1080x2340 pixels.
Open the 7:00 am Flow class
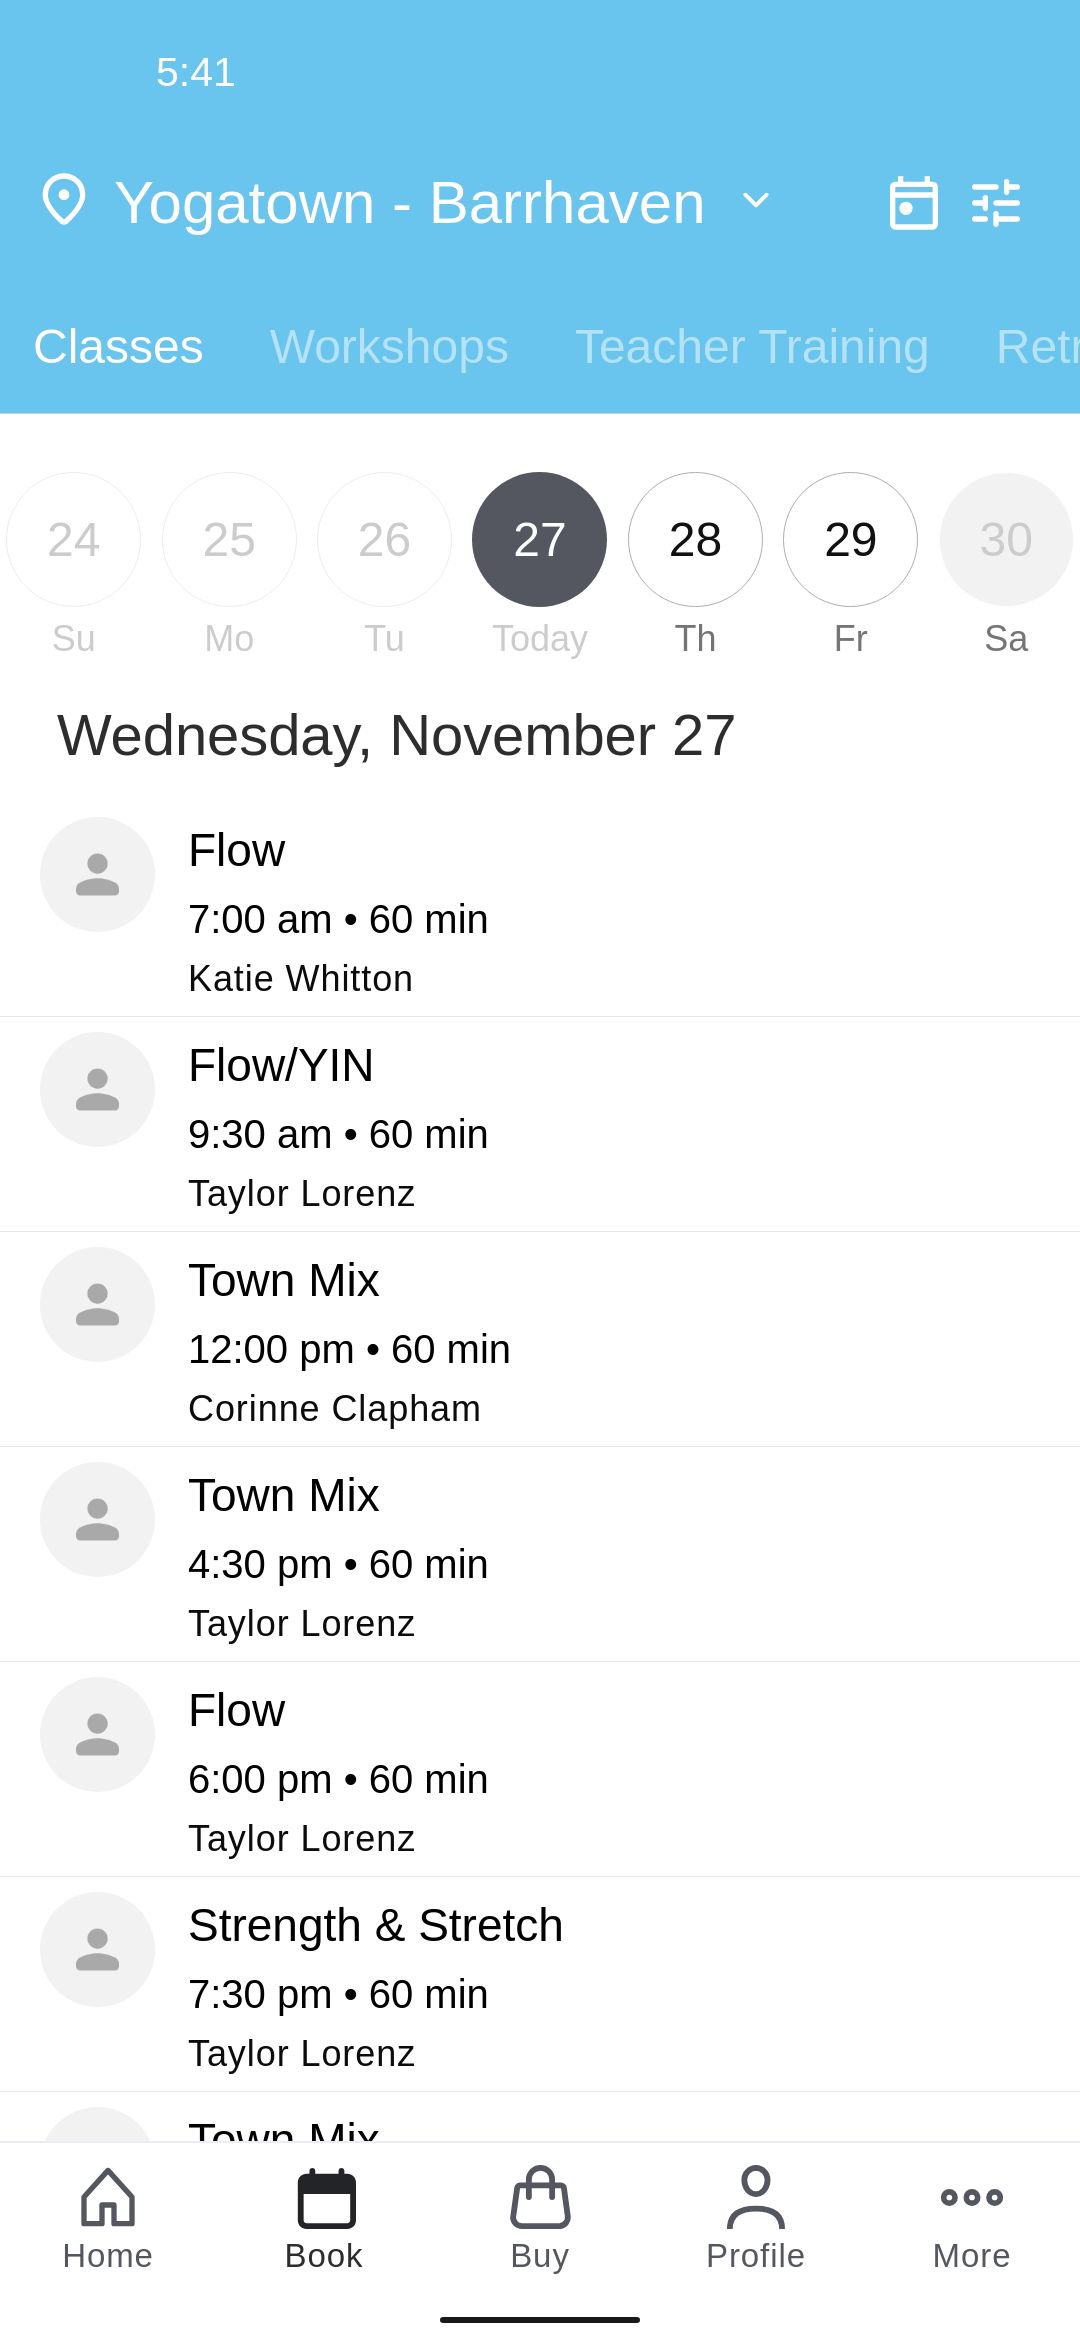click(x=540, y=910)
